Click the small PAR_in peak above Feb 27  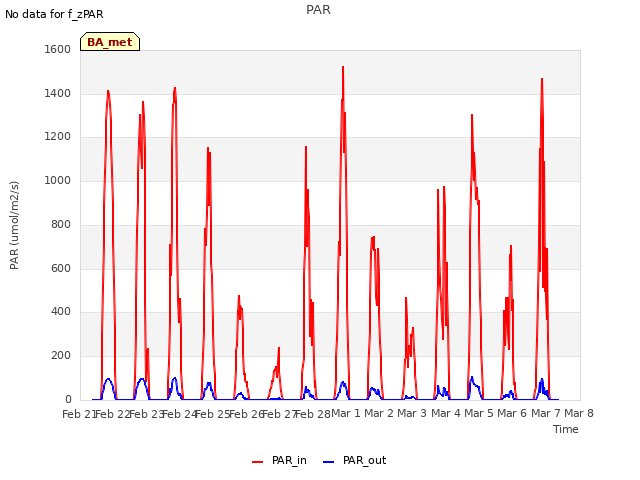coord(279,349)
